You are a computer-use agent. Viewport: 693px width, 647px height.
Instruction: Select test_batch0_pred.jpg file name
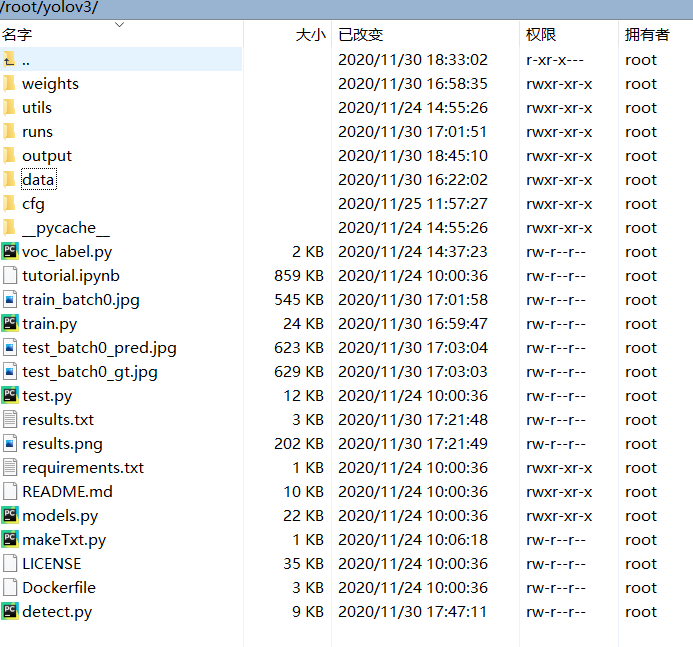pos(99,348)
